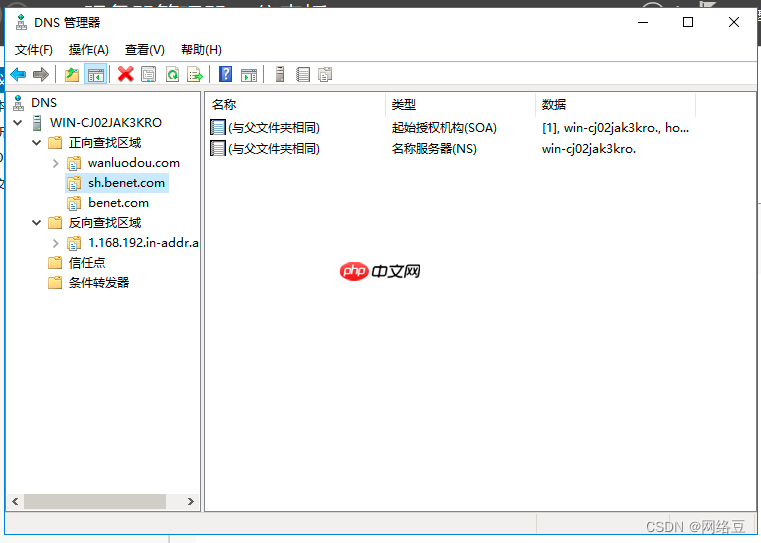Select the benet.com zone label
The height and width of the screenshot is (543, 761).
pos(118,203)
